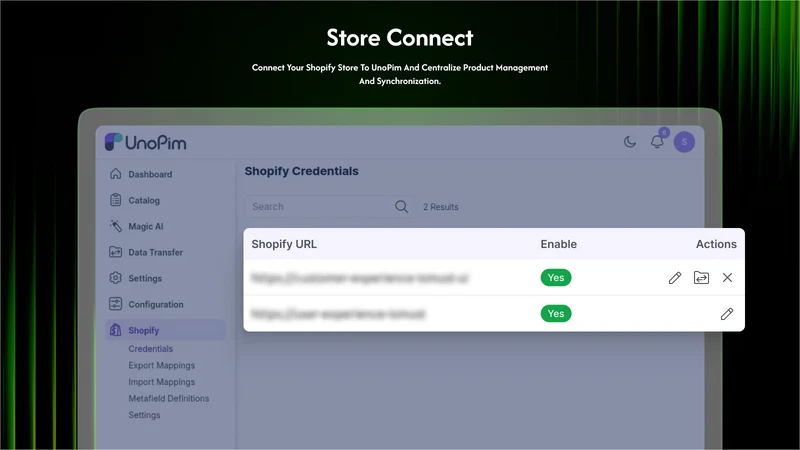Click the 2 Results count text
Screen dimensions: 800x450
point(440,207)
